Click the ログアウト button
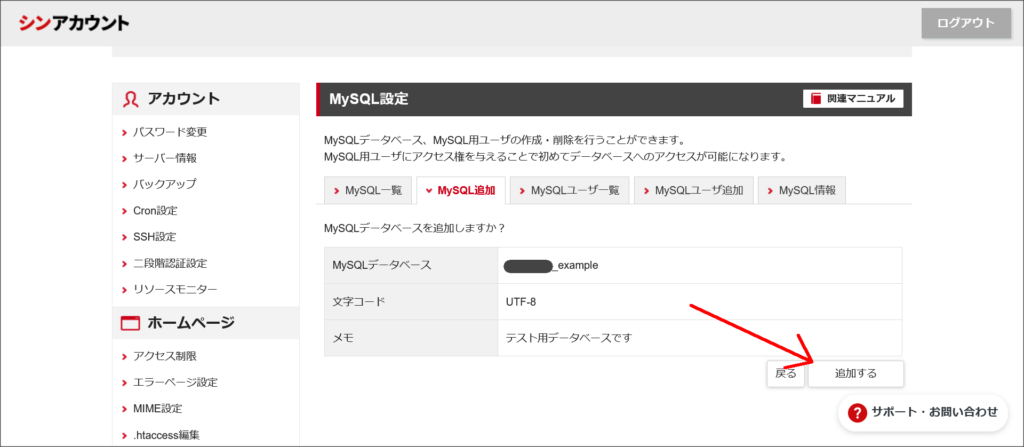Viewport: 1024px width, 447px height. [x=966, y=24]
